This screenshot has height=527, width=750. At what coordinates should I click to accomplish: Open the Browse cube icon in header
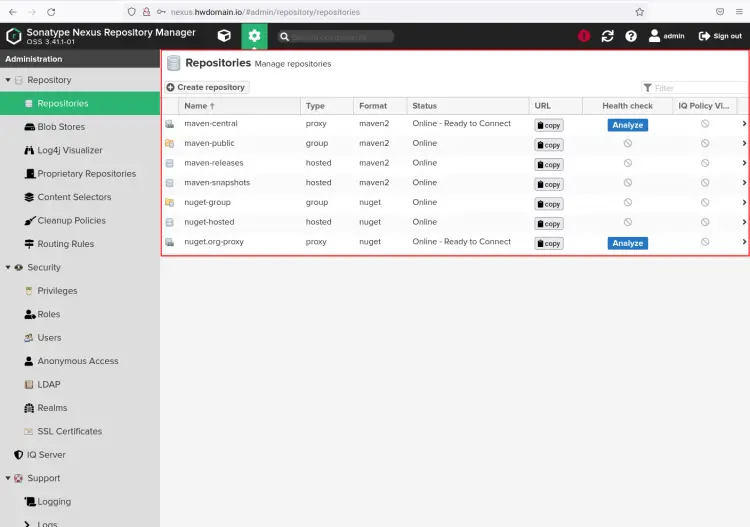224,36
